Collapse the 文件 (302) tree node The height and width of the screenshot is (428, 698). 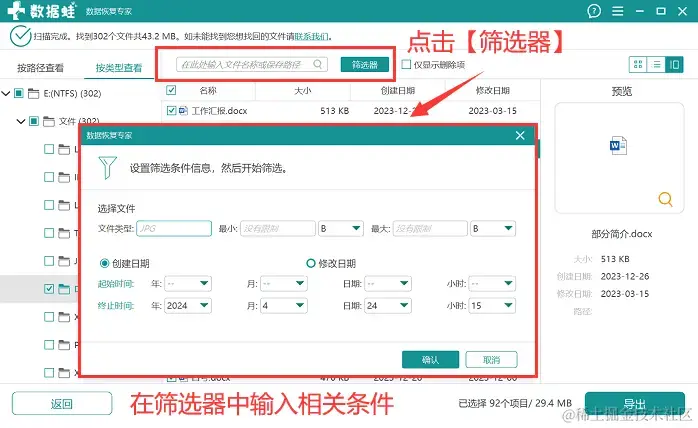click(x=21, y=121)
